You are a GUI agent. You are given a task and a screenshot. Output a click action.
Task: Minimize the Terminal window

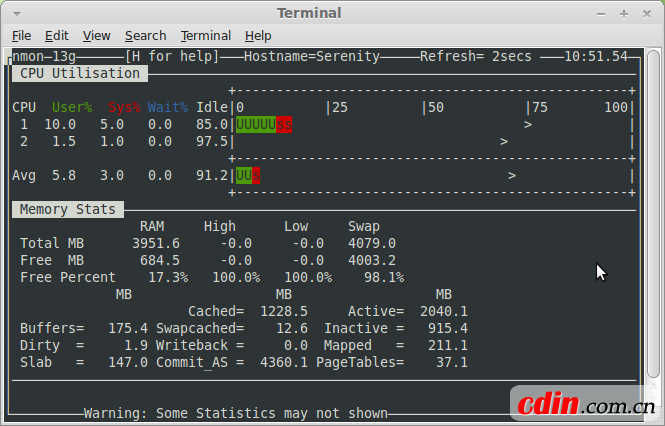point(601,14)
